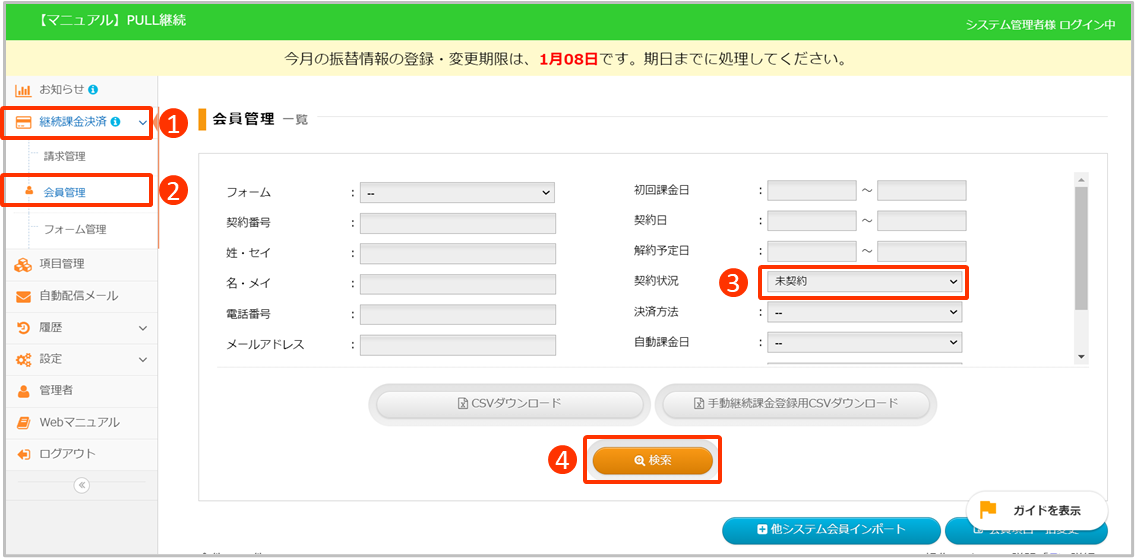Click the 契約番号 input field
1135x558 pixels.
coord(457,224)
